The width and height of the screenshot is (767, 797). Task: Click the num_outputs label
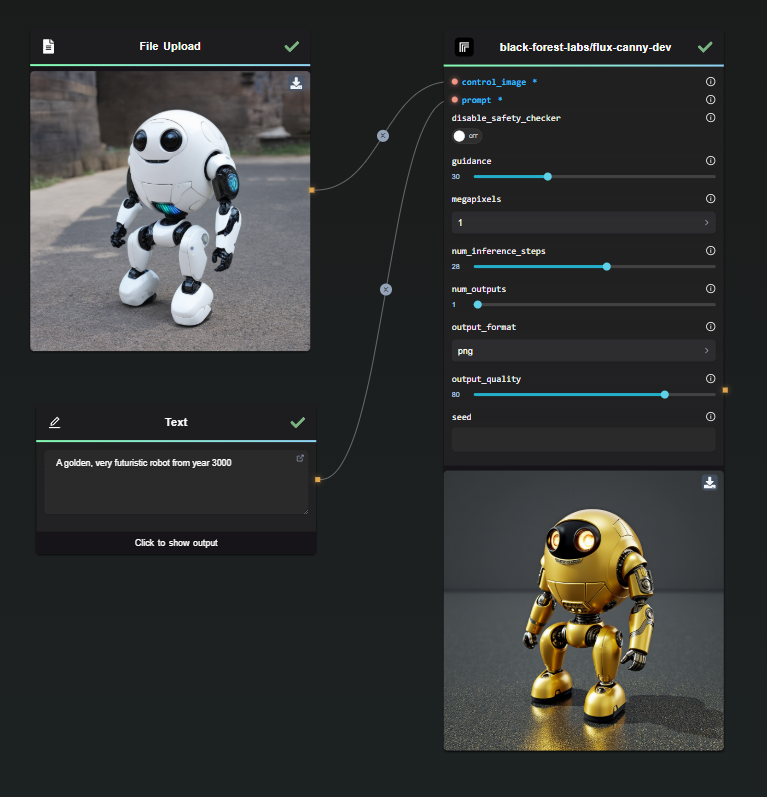coord(479,289)
